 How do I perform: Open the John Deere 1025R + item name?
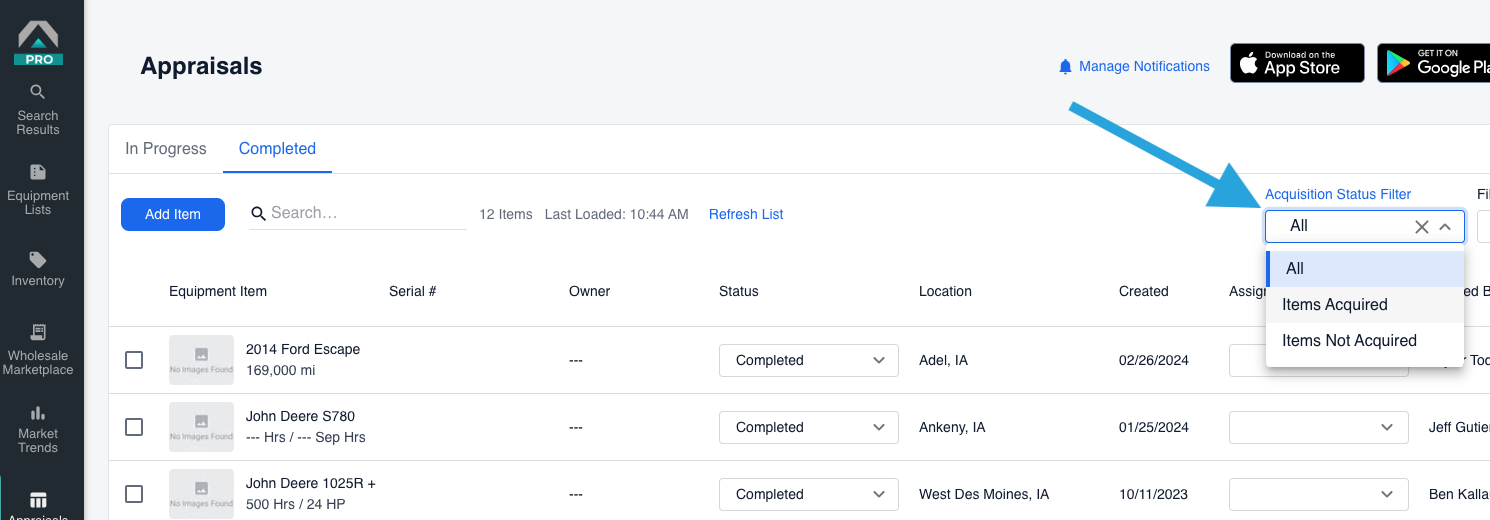[311, 484]
